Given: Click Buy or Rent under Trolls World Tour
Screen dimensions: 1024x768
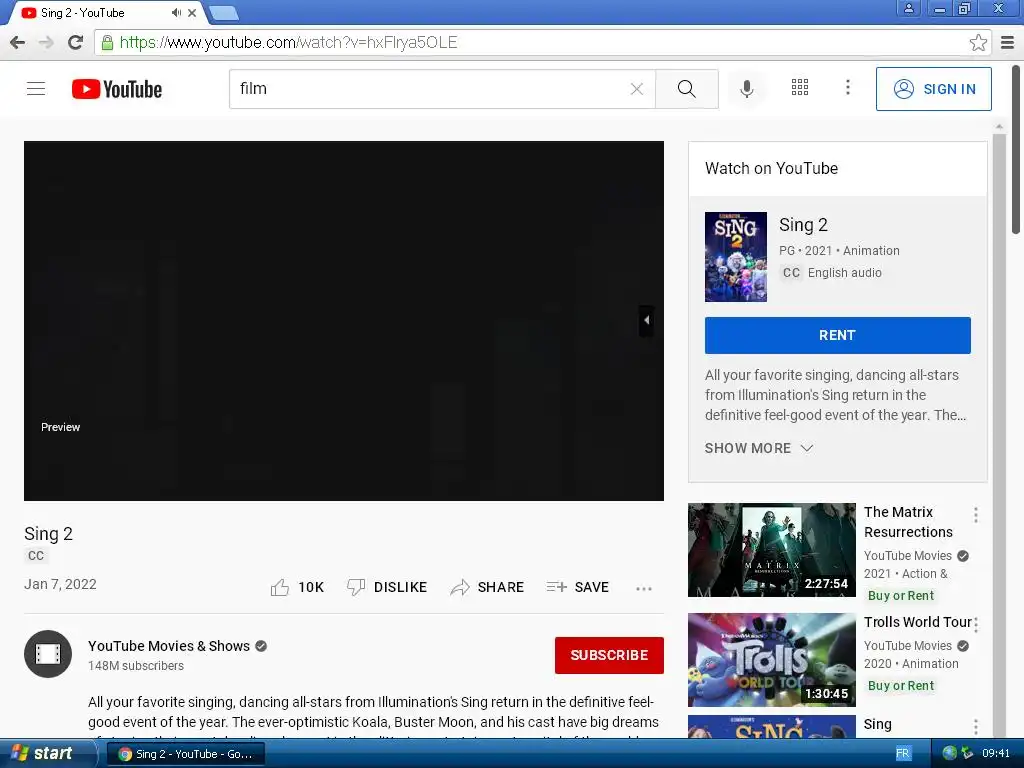Looking at the screenshot, I should tap(901, 686).
